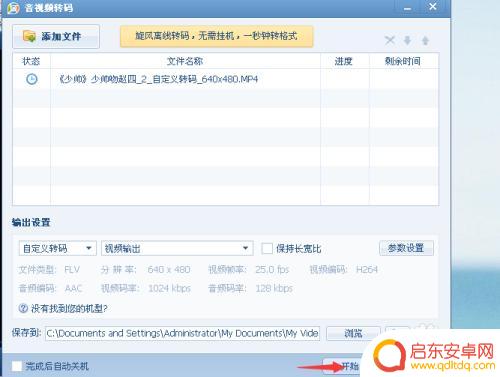The height and width of the screenshot is (377, 500).
Task: Click the 保存到 save path field
Action: pyautogui.click(x=182, y=333)
